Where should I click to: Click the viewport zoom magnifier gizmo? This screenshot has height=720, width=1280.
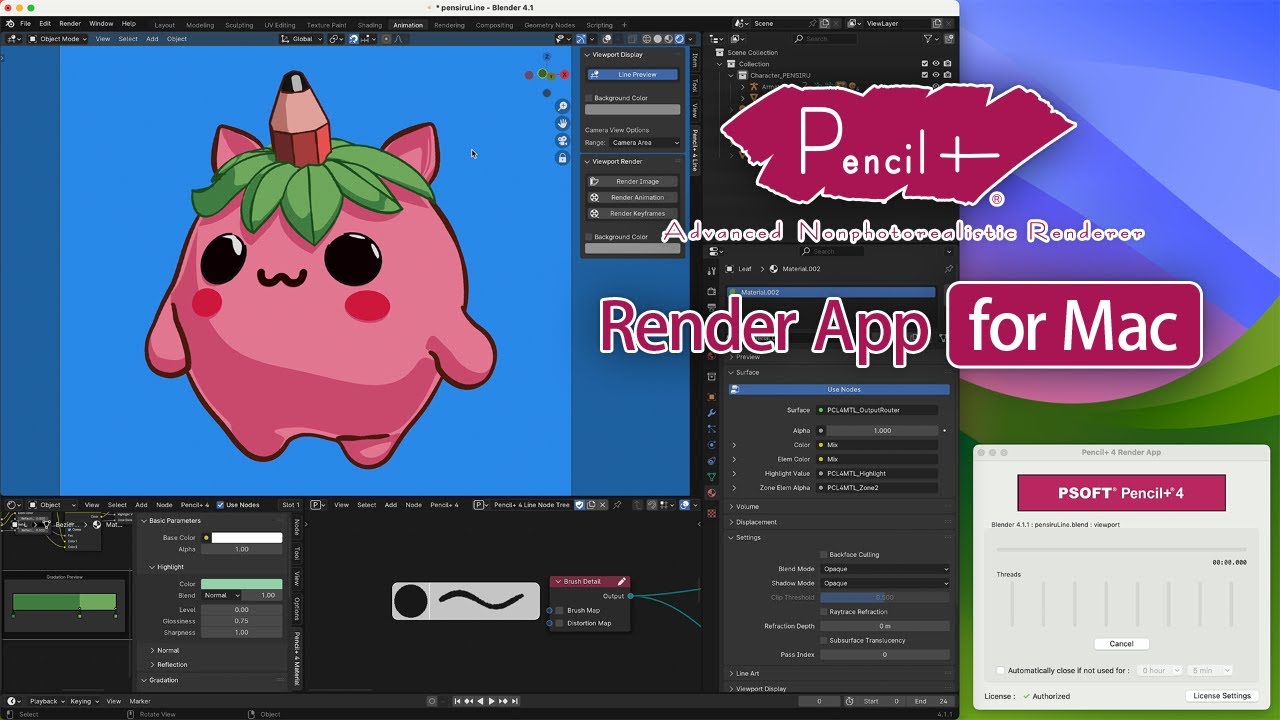tap(562, 107)
